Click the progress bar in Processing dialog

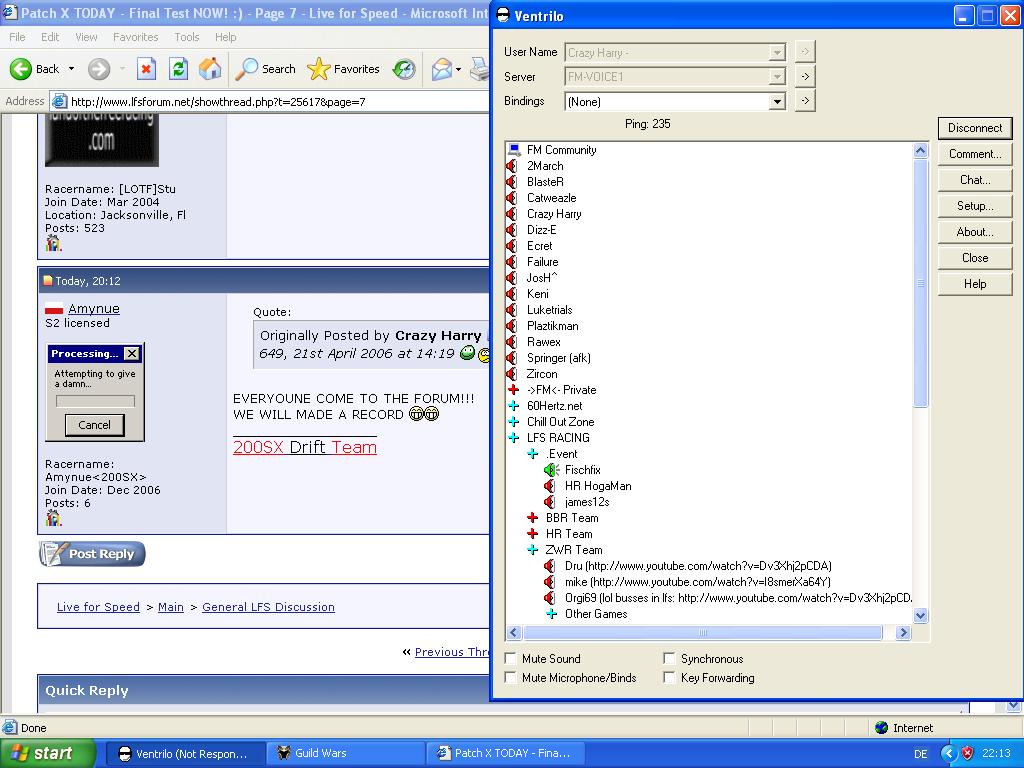[x=95, y=401]
